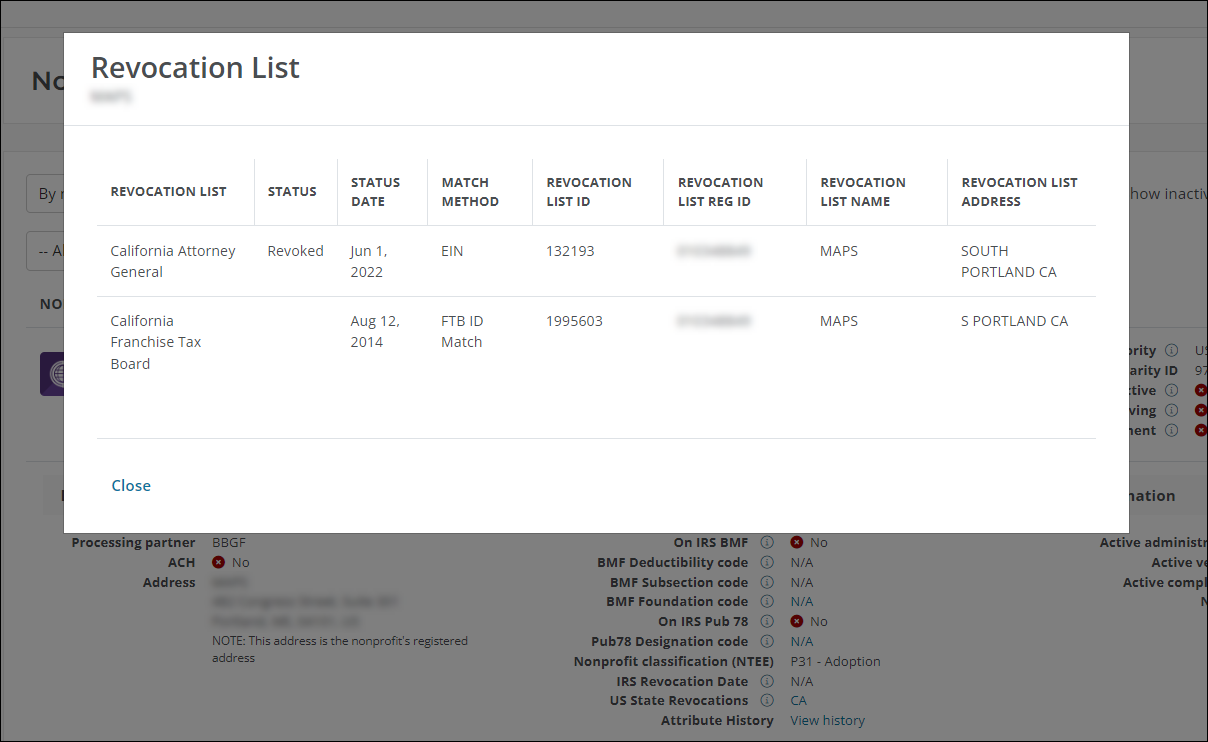Click the BMF Deductibility code info icon
The image size is (1208, 742).
[767, 562]
